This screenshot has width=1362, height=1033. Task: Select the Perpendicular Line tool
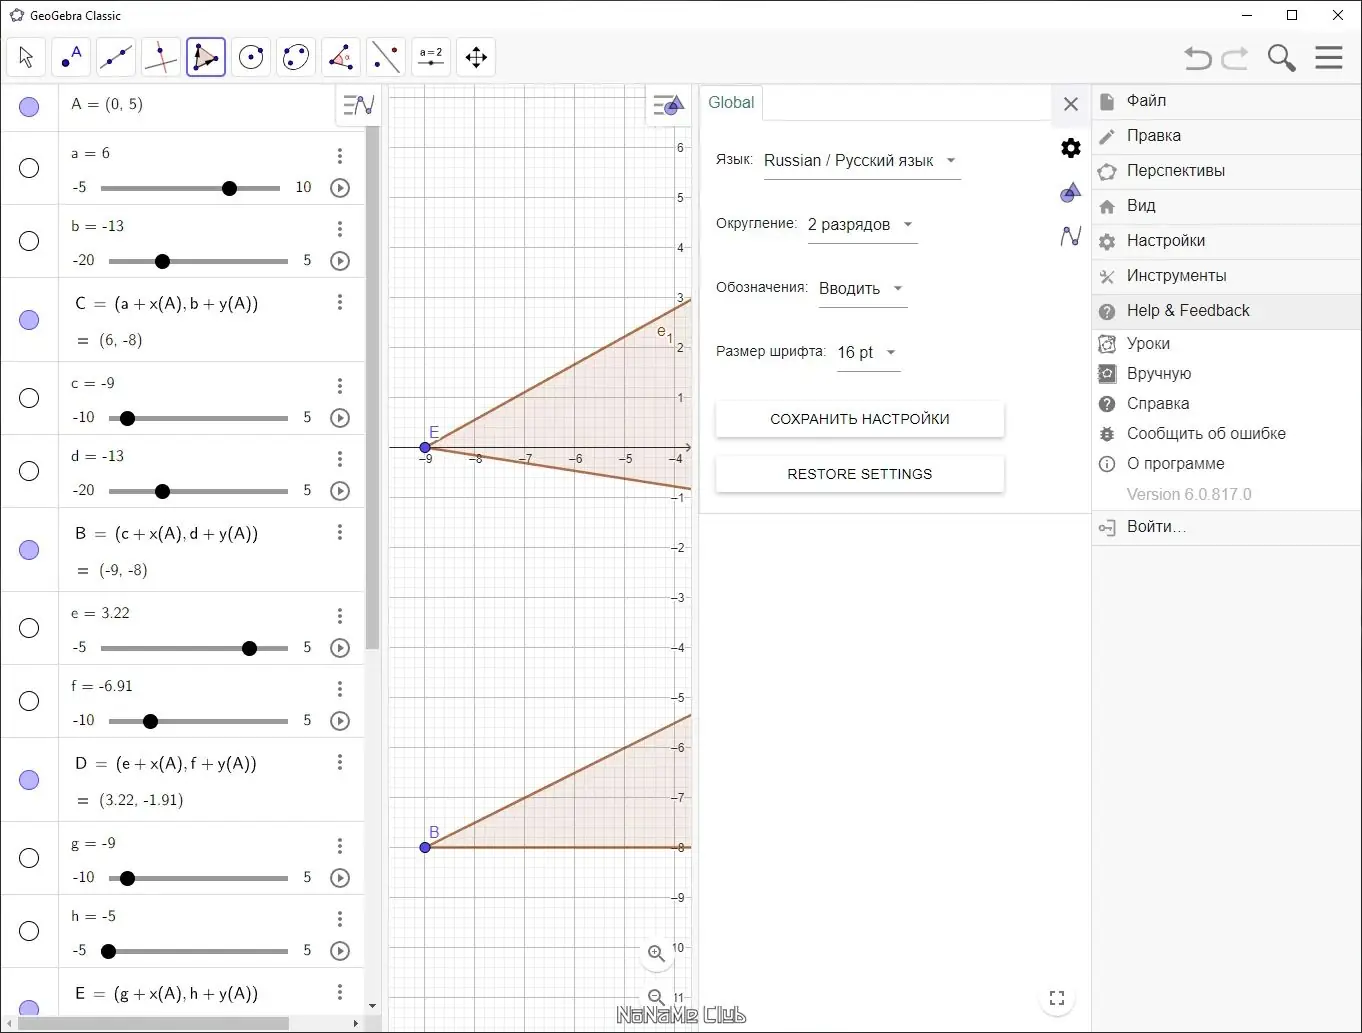[x=161, y=57]
